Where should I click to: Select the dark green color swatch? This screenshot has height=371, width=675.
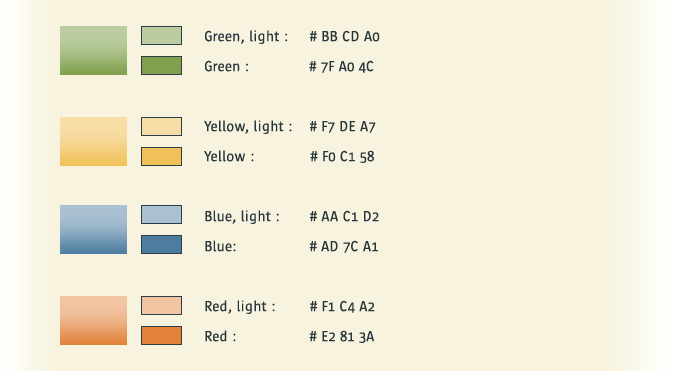pos(161,65)
